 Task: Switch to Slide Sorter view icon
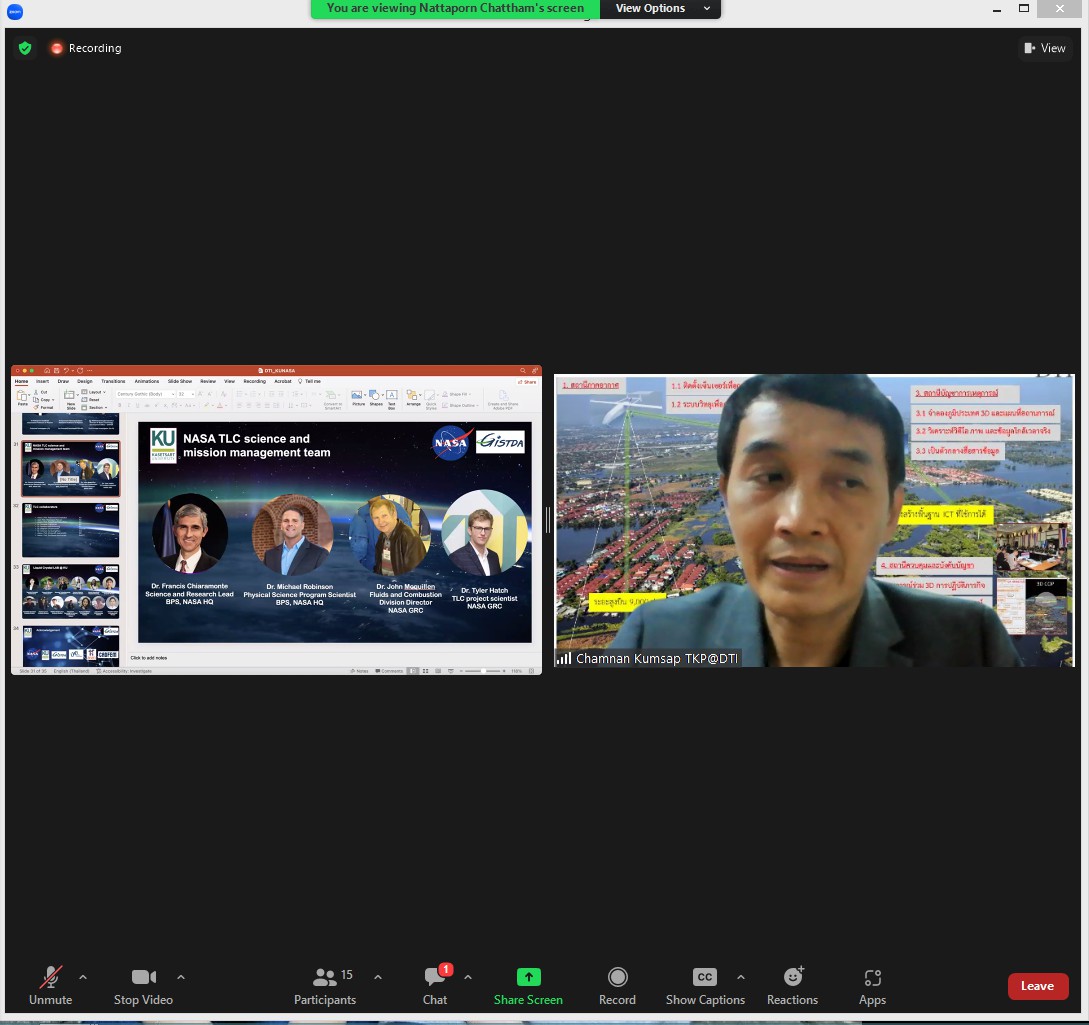[x=425, y=671]
